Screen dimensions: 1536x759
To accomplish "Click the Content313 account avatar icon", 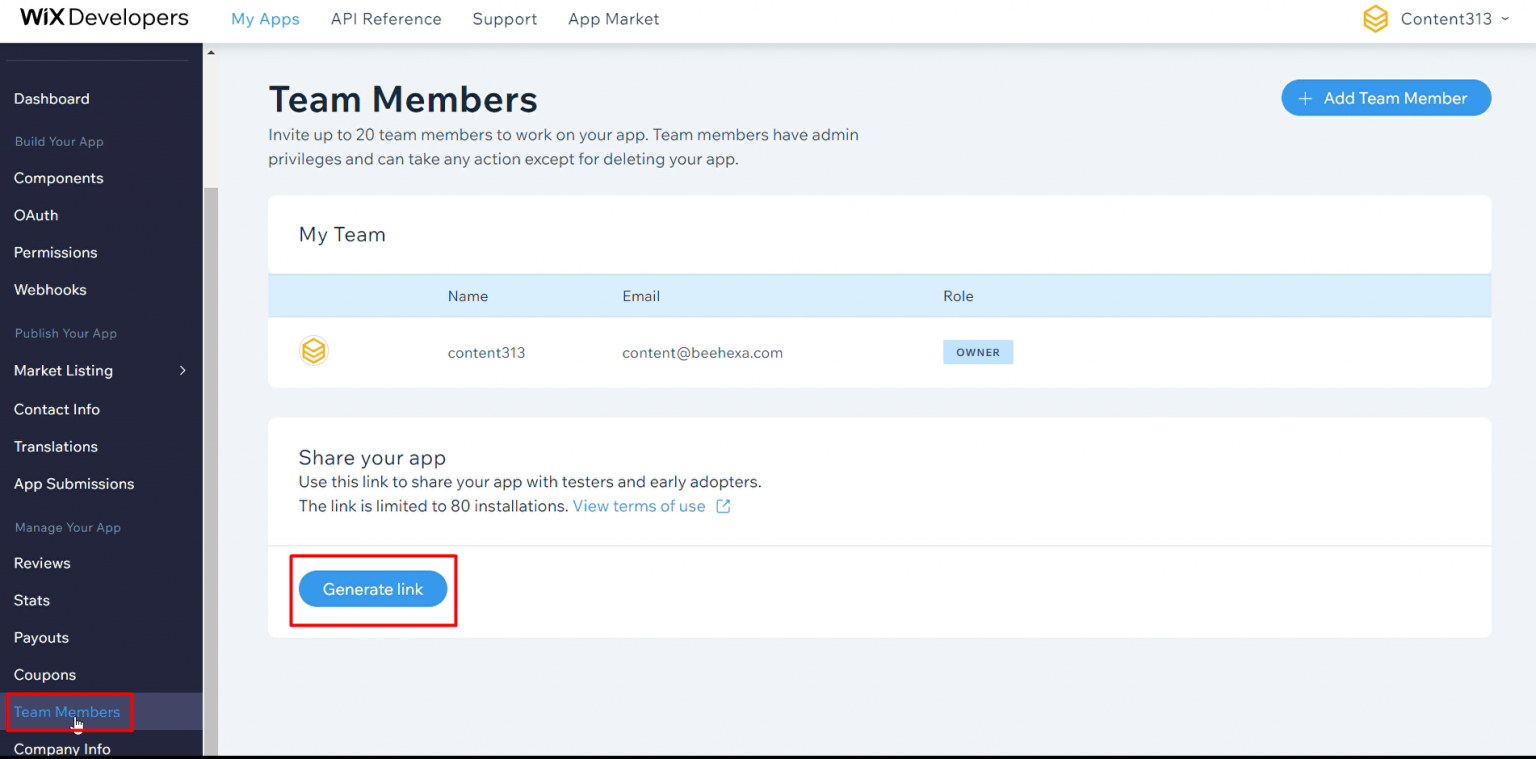I will [1375, 18].
